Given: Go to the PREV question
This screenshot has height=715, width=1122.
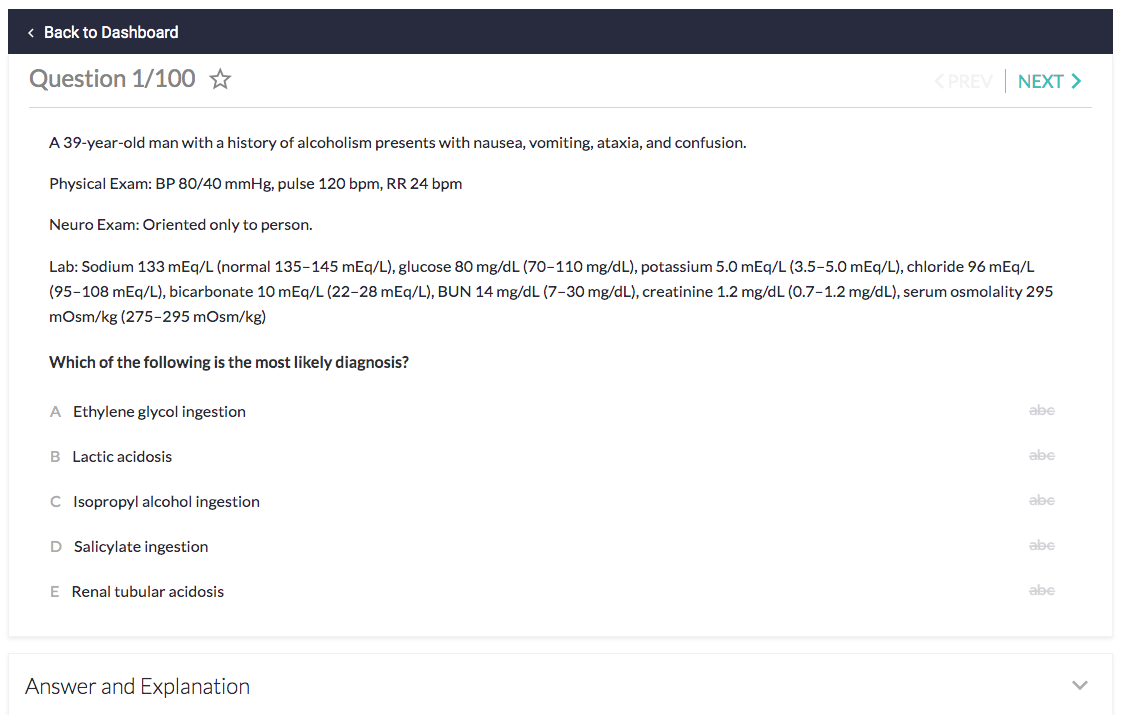Looking at the screenshot, I should point(963,82).
